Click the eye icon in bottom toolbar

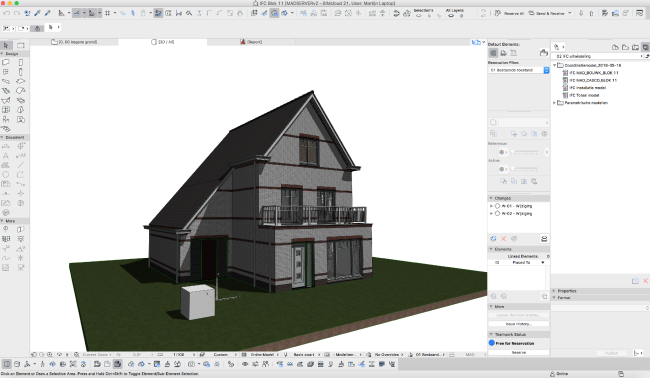pyautogui.click(x=245, y=364)
